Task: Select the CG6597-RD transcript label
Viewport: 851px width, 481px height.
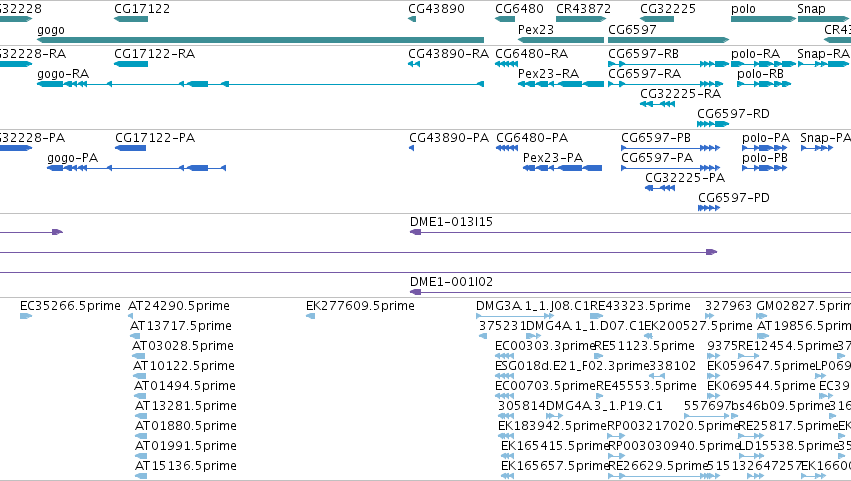Action: [733, 114]
